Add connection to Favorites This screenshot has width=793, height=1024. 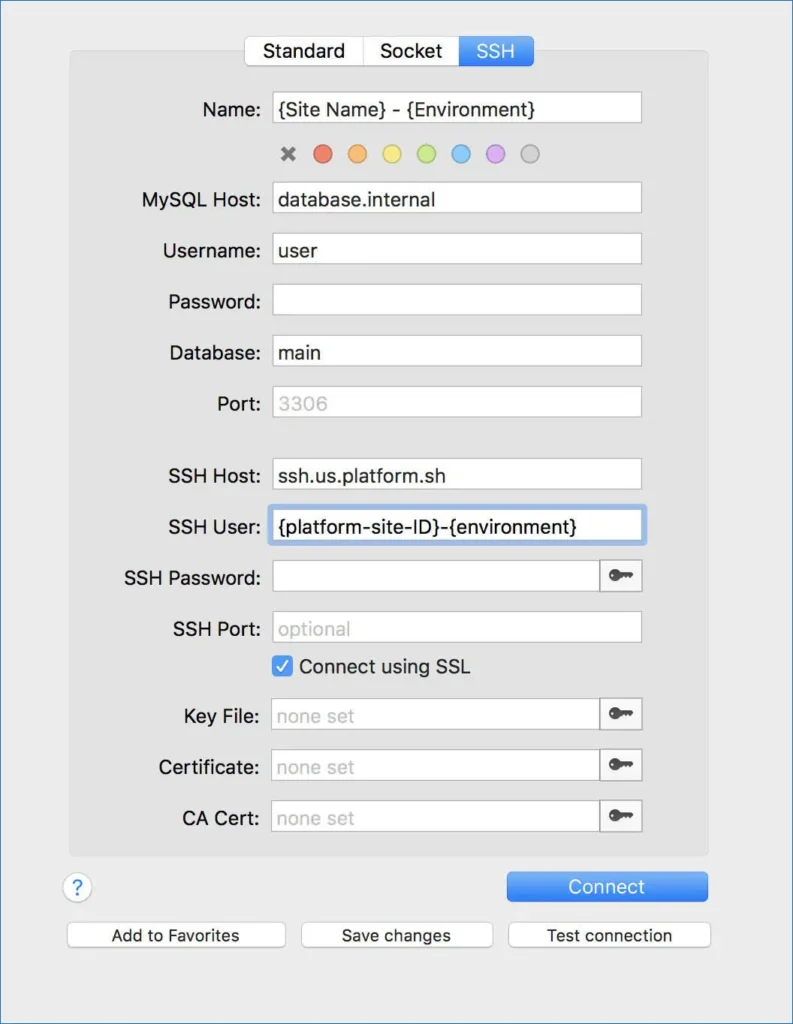point(176,935)
